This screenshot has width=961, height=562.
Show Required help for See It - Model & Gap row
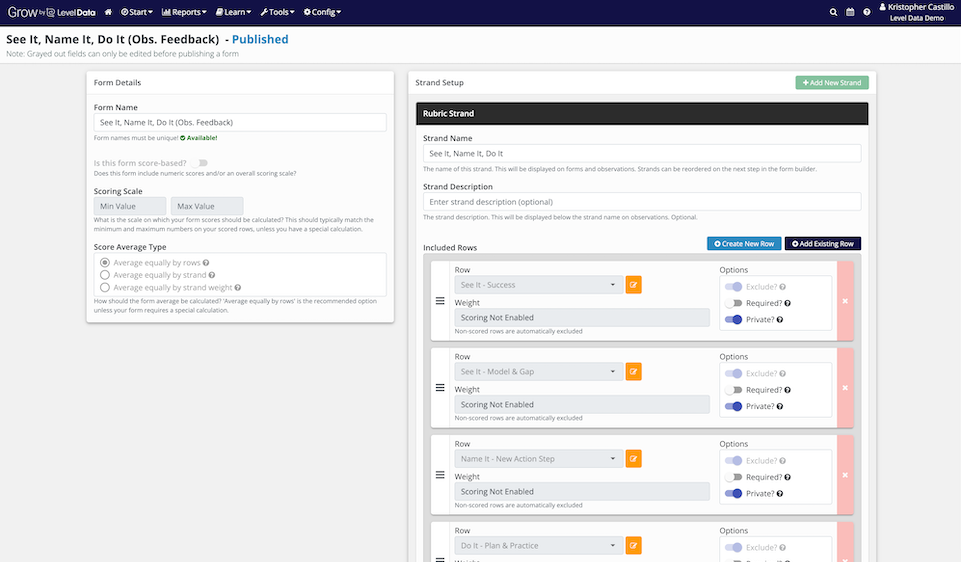pos(788,390)
